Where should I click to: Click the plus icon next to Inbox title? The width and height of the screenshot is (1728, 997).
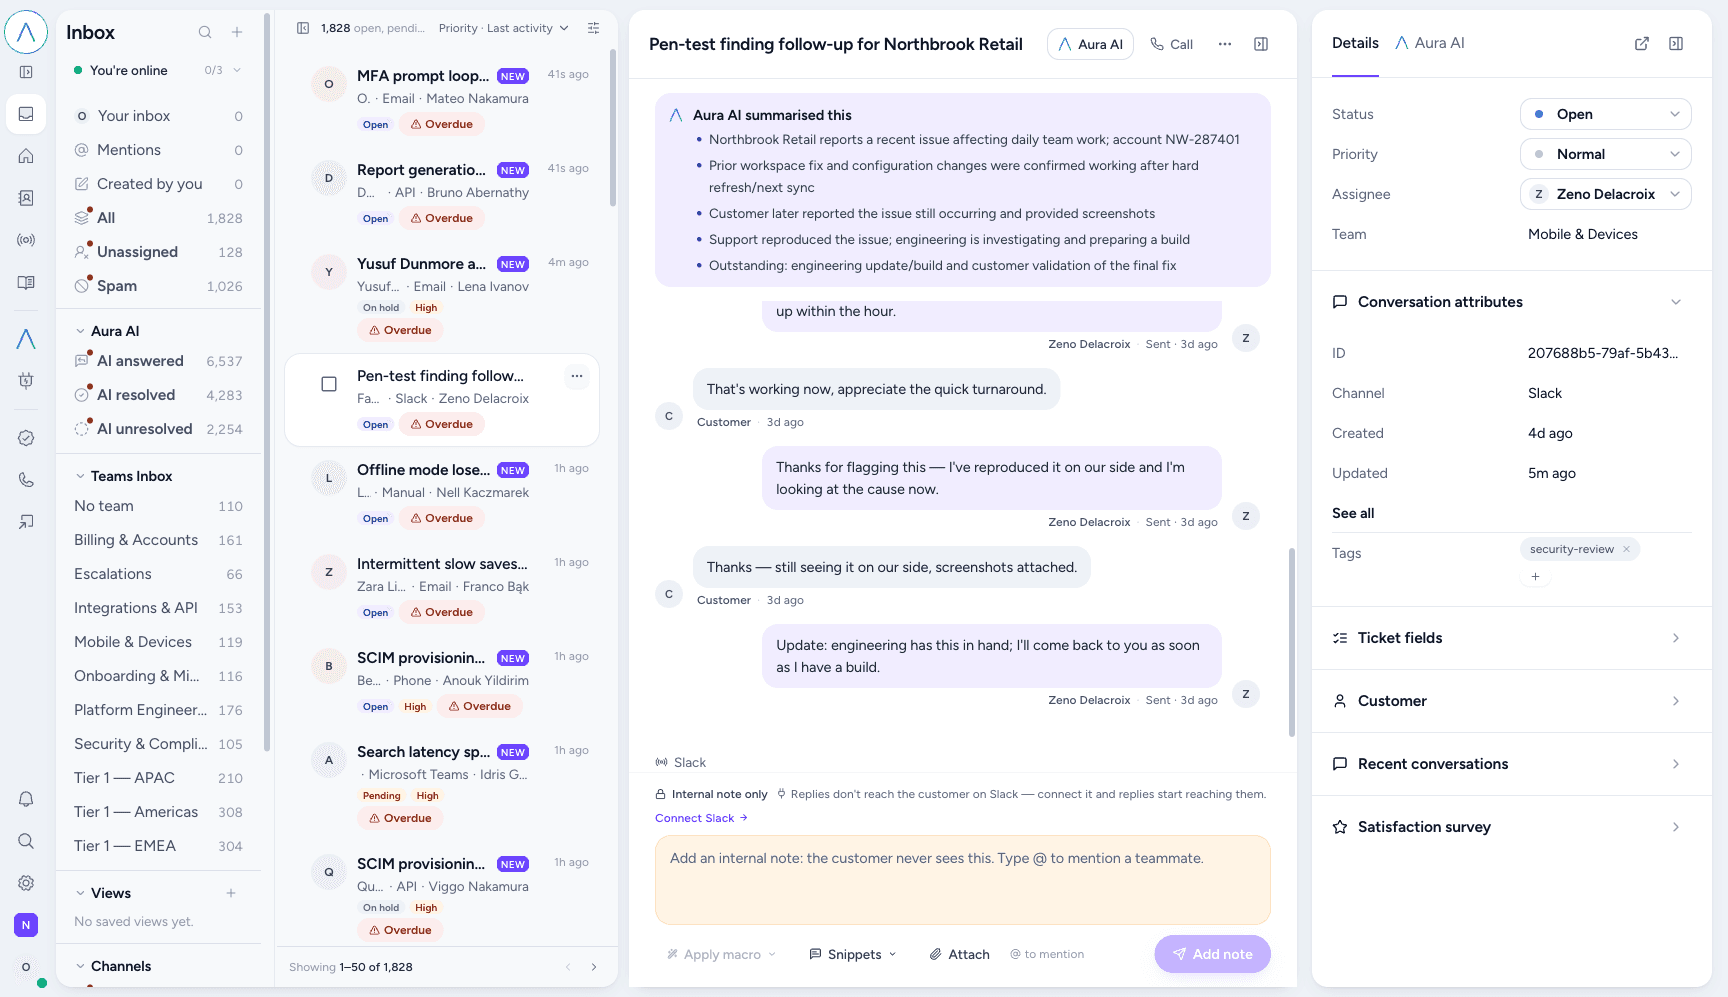pos(237,32)
